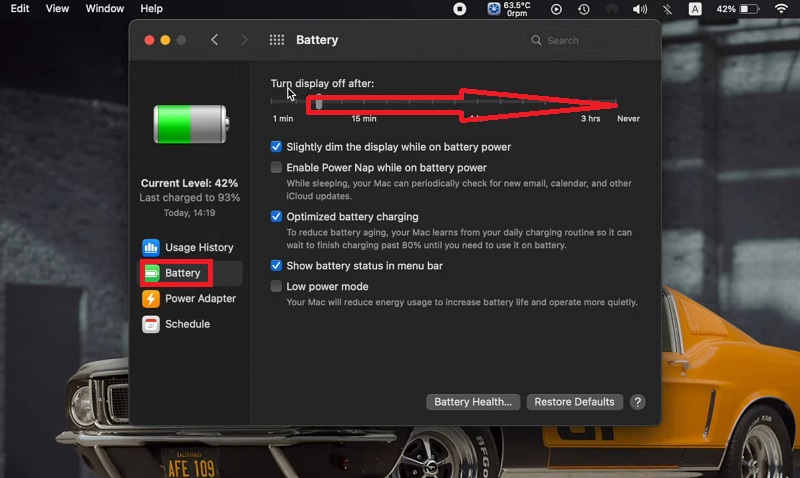Disable slightly dim display on battery
800x478 pixels.
[x=277, y=147]
